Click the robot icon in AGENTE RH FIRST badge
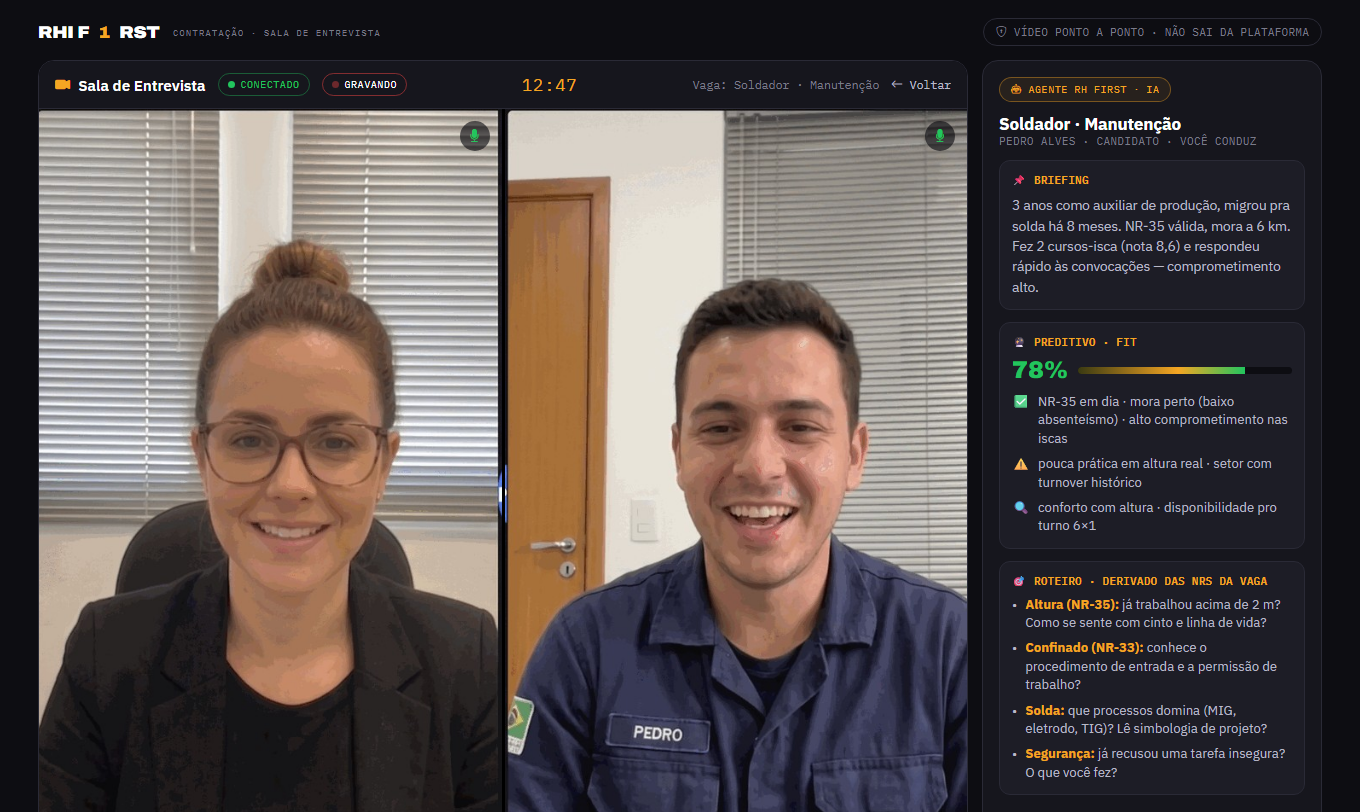Image resolution: width=1360 pixels, height=812 pixels. click(1017, 90)
